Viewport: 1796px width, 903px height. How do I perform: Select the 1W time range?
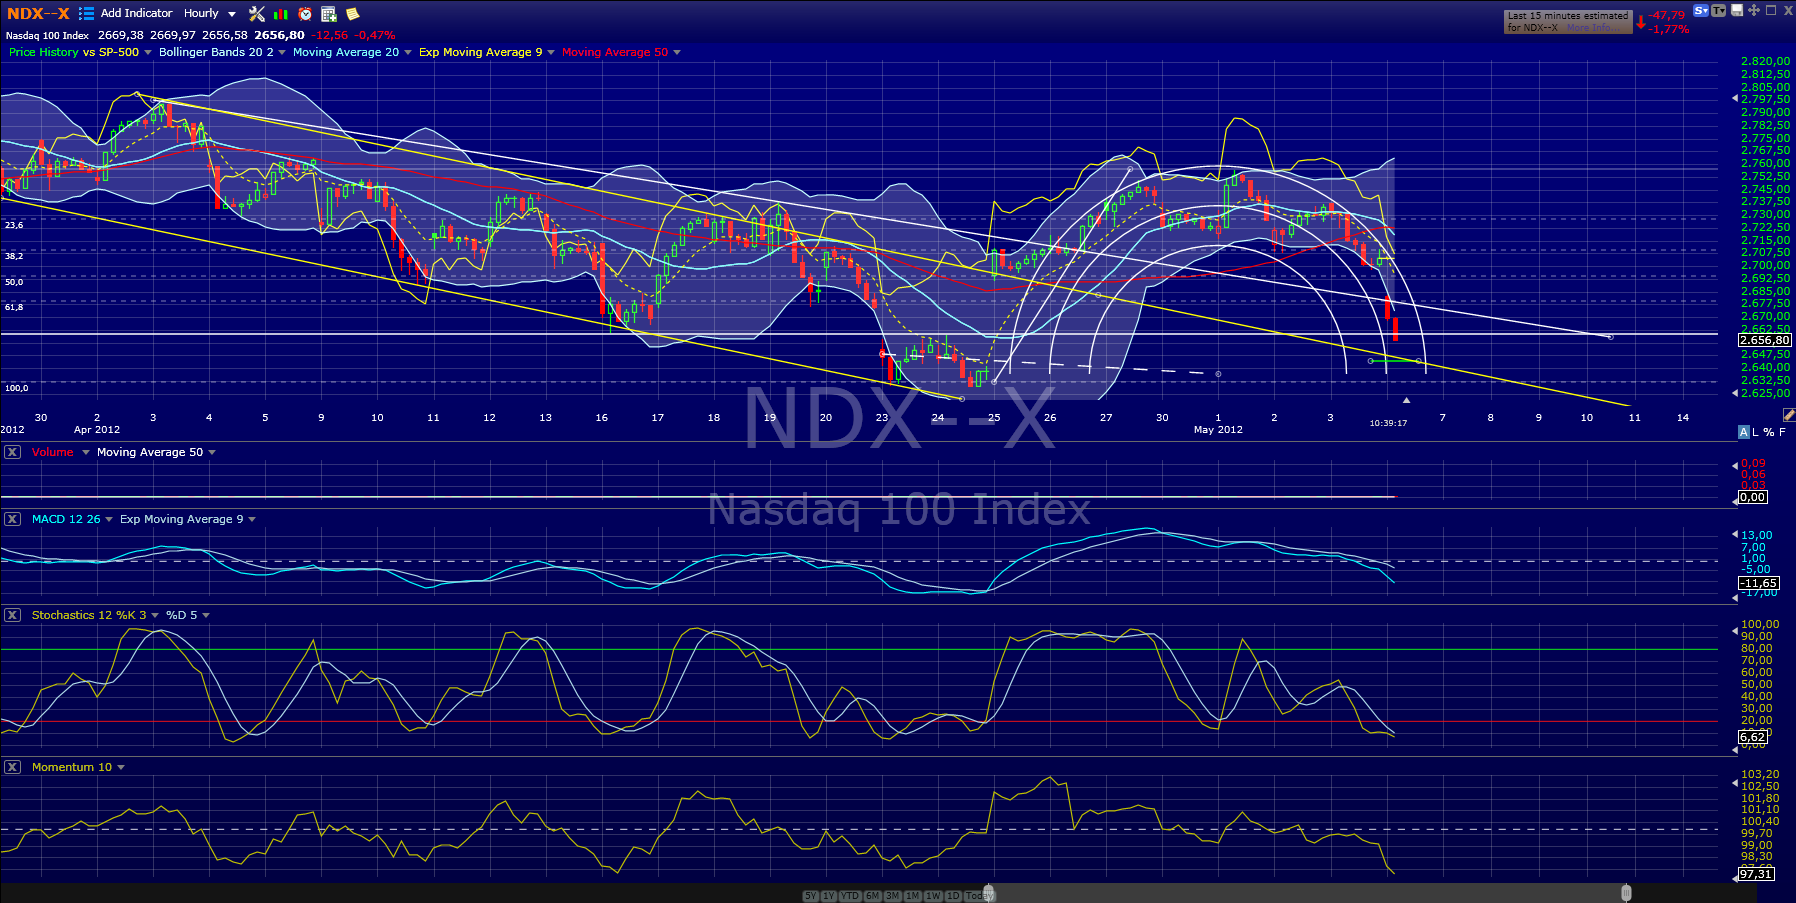pos(934,896)
